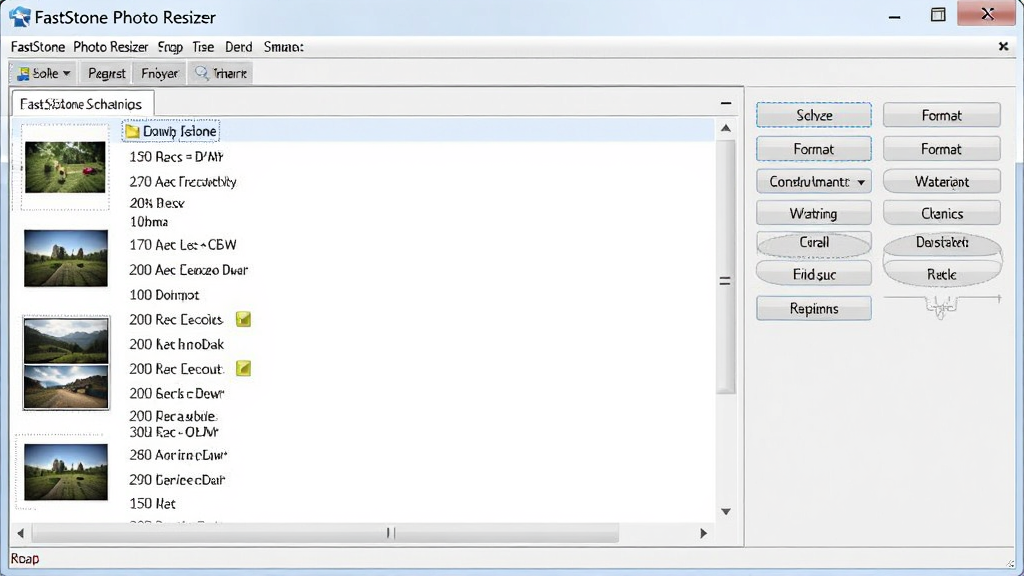Open the Solle dropdown in the toolbar

tap(43, 73)
